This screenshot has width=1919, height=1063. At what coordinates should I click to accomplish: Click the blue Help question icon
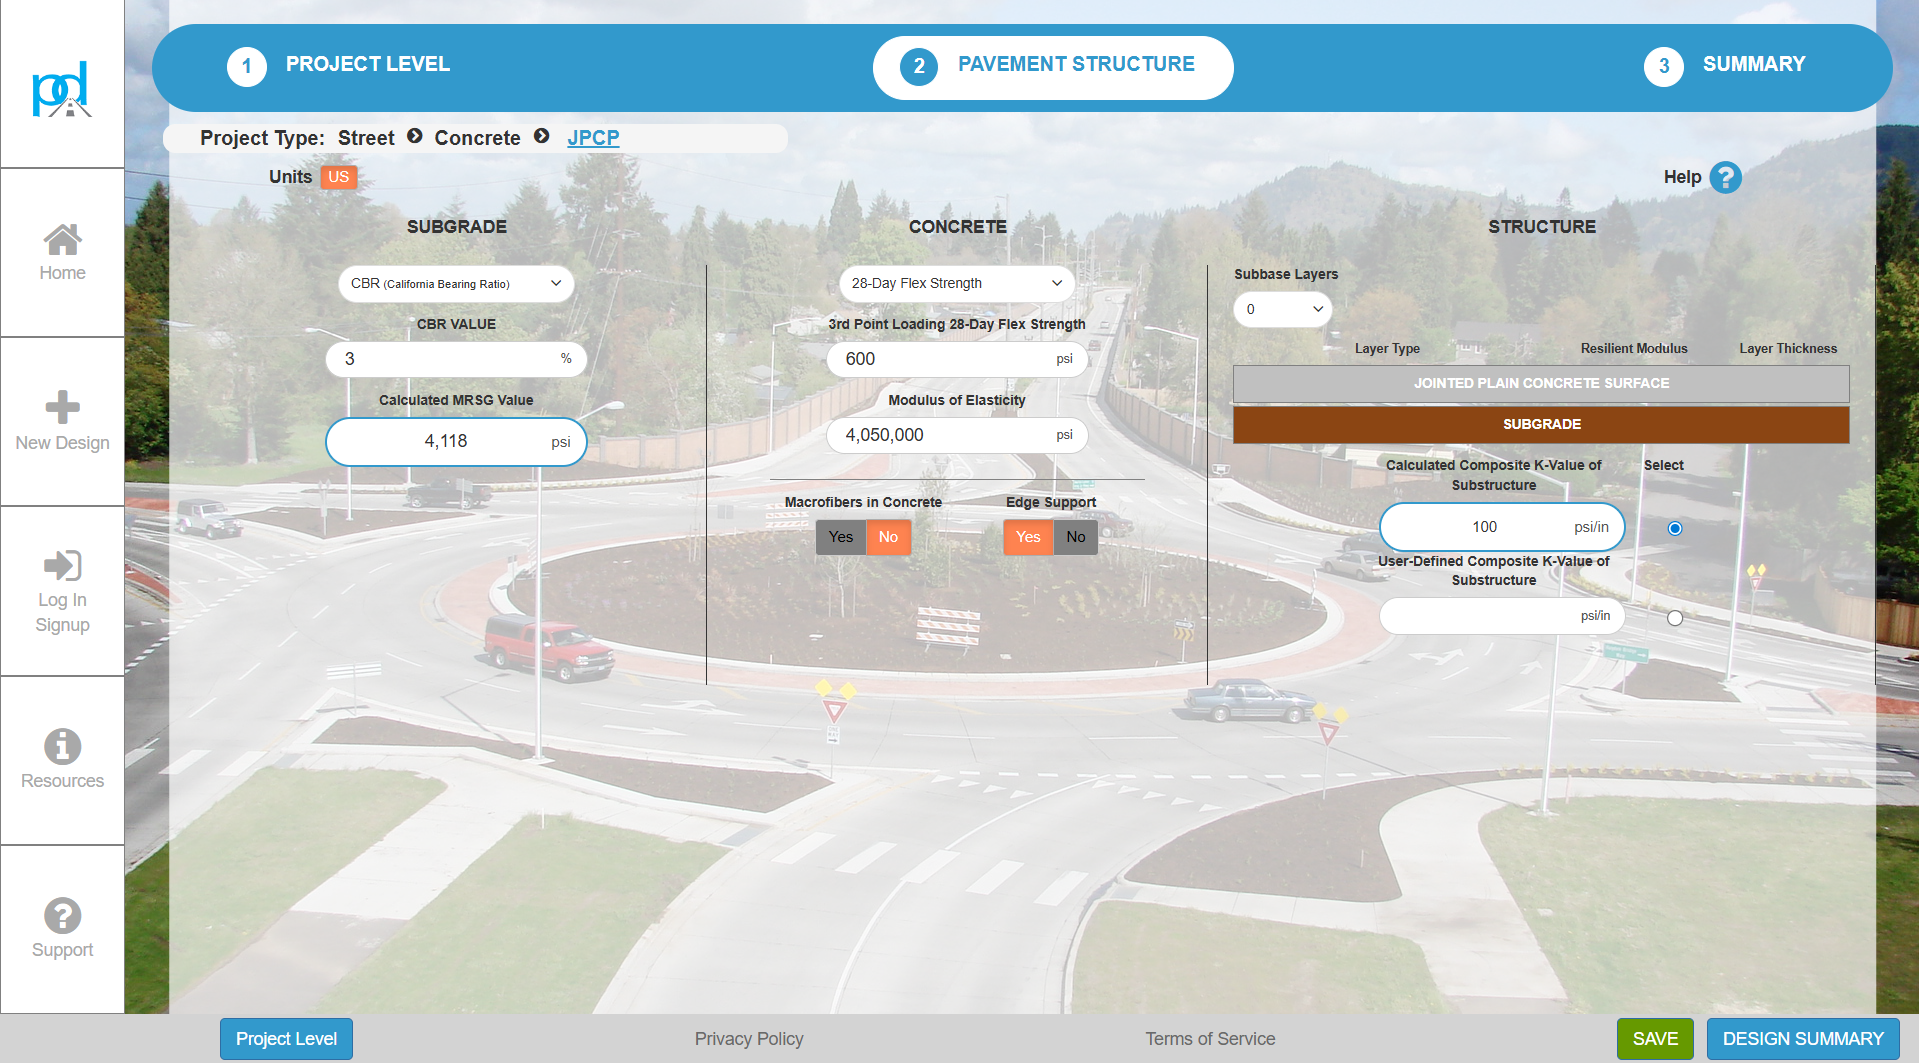1725,177
